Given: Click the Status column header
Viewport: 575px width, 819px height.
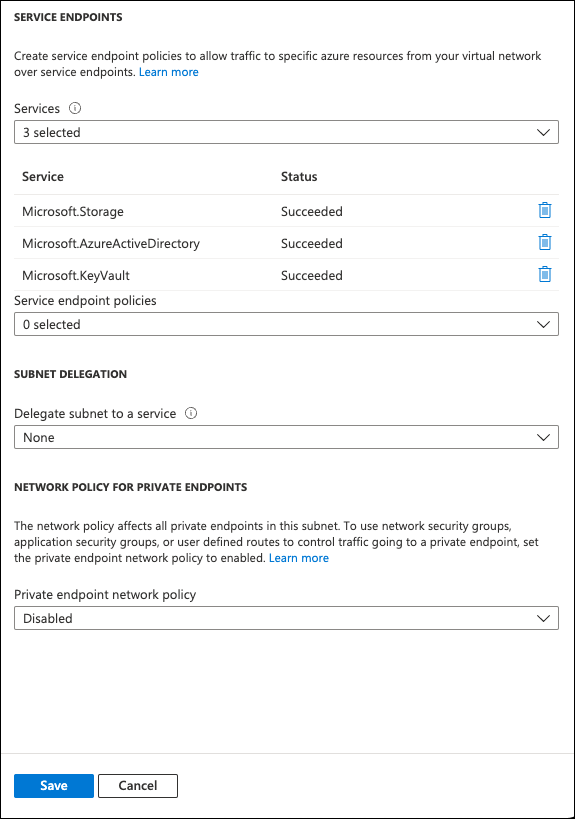Looking at the screenshot, I should (x=299, y=177).
